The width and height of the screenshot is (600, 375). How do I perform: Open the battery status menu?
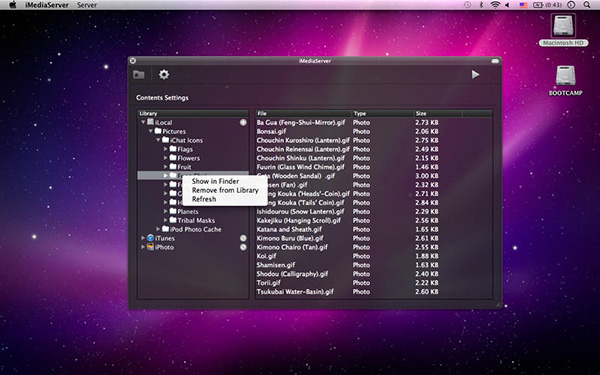coord(547,5)
